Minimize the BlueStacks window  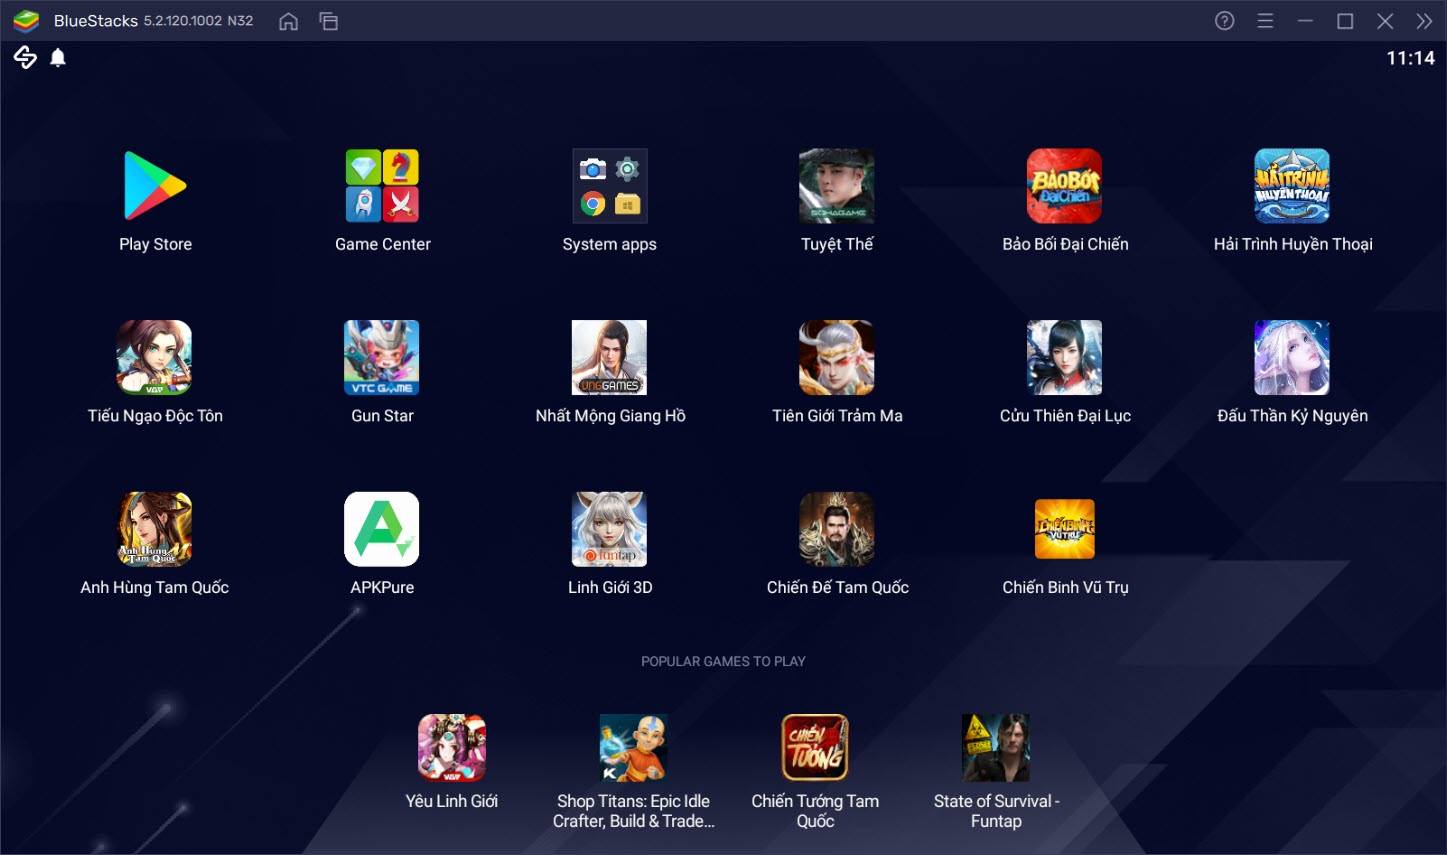click(1305, 21)
